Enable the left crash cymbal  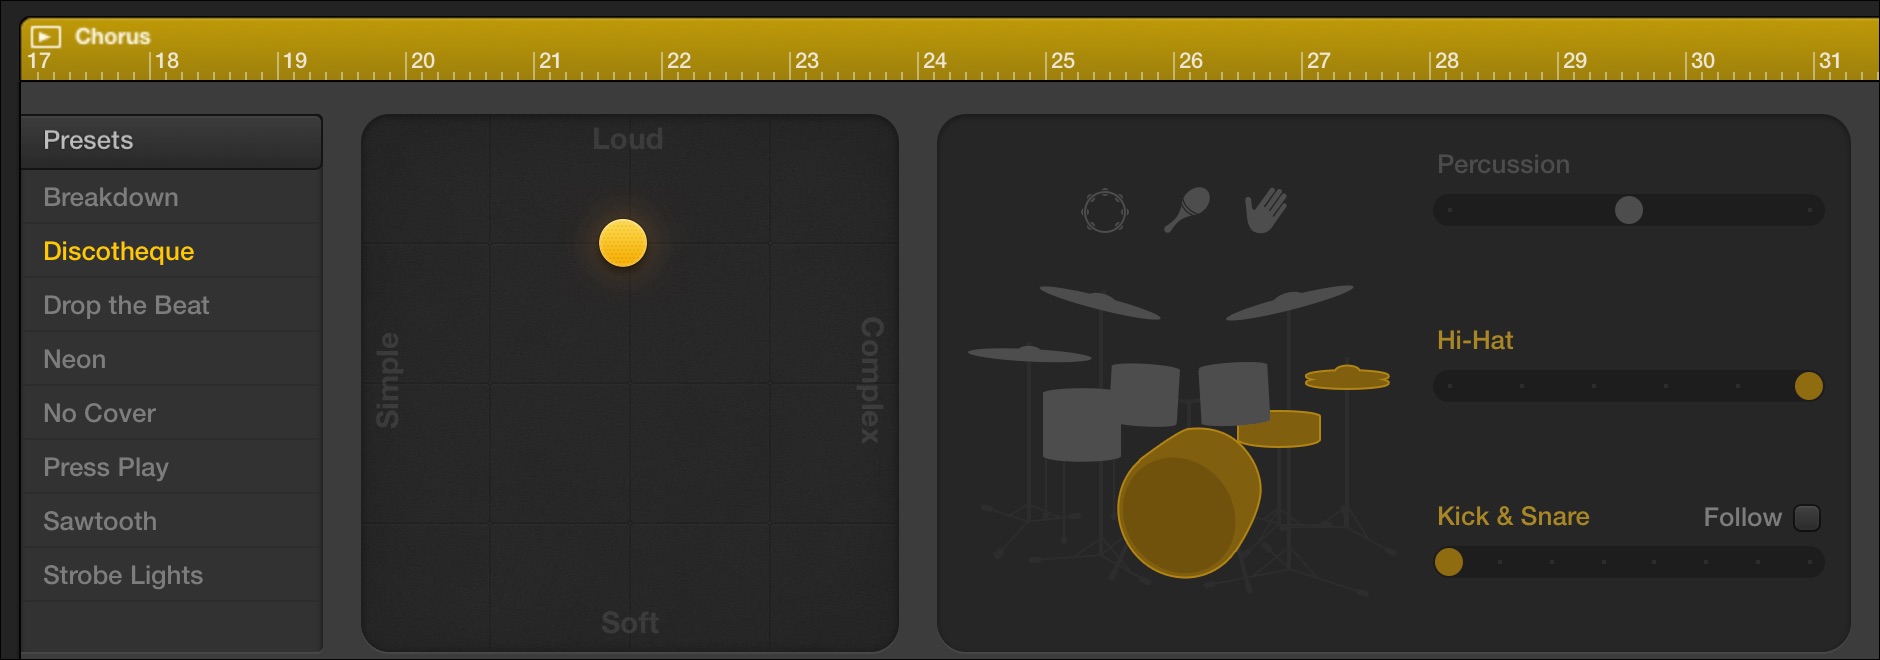tap(1099, 302)
